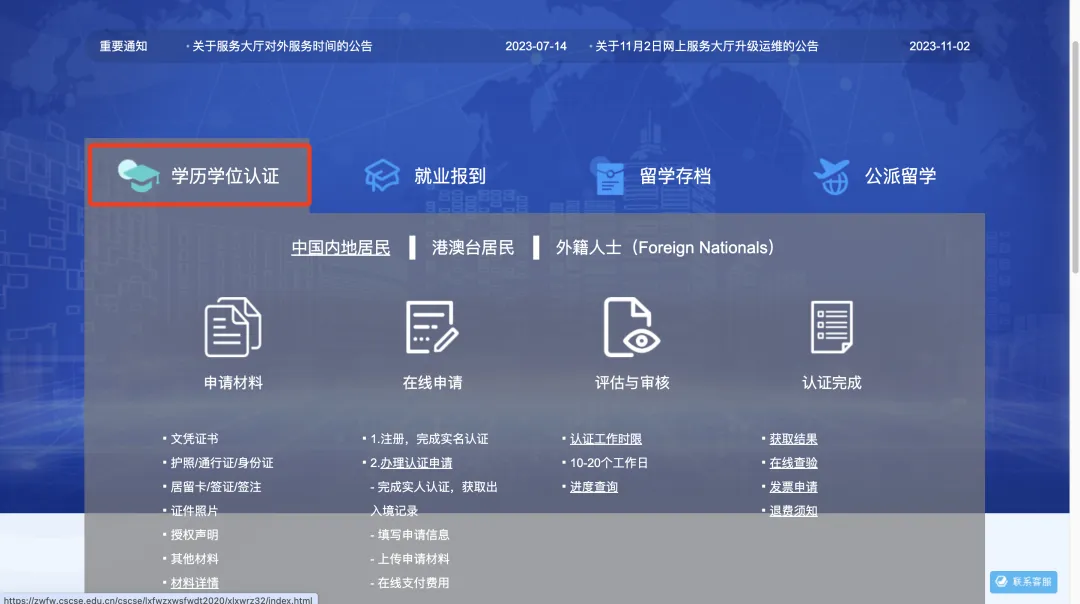Open 联系客服 customer service button

click(1022, 581)
